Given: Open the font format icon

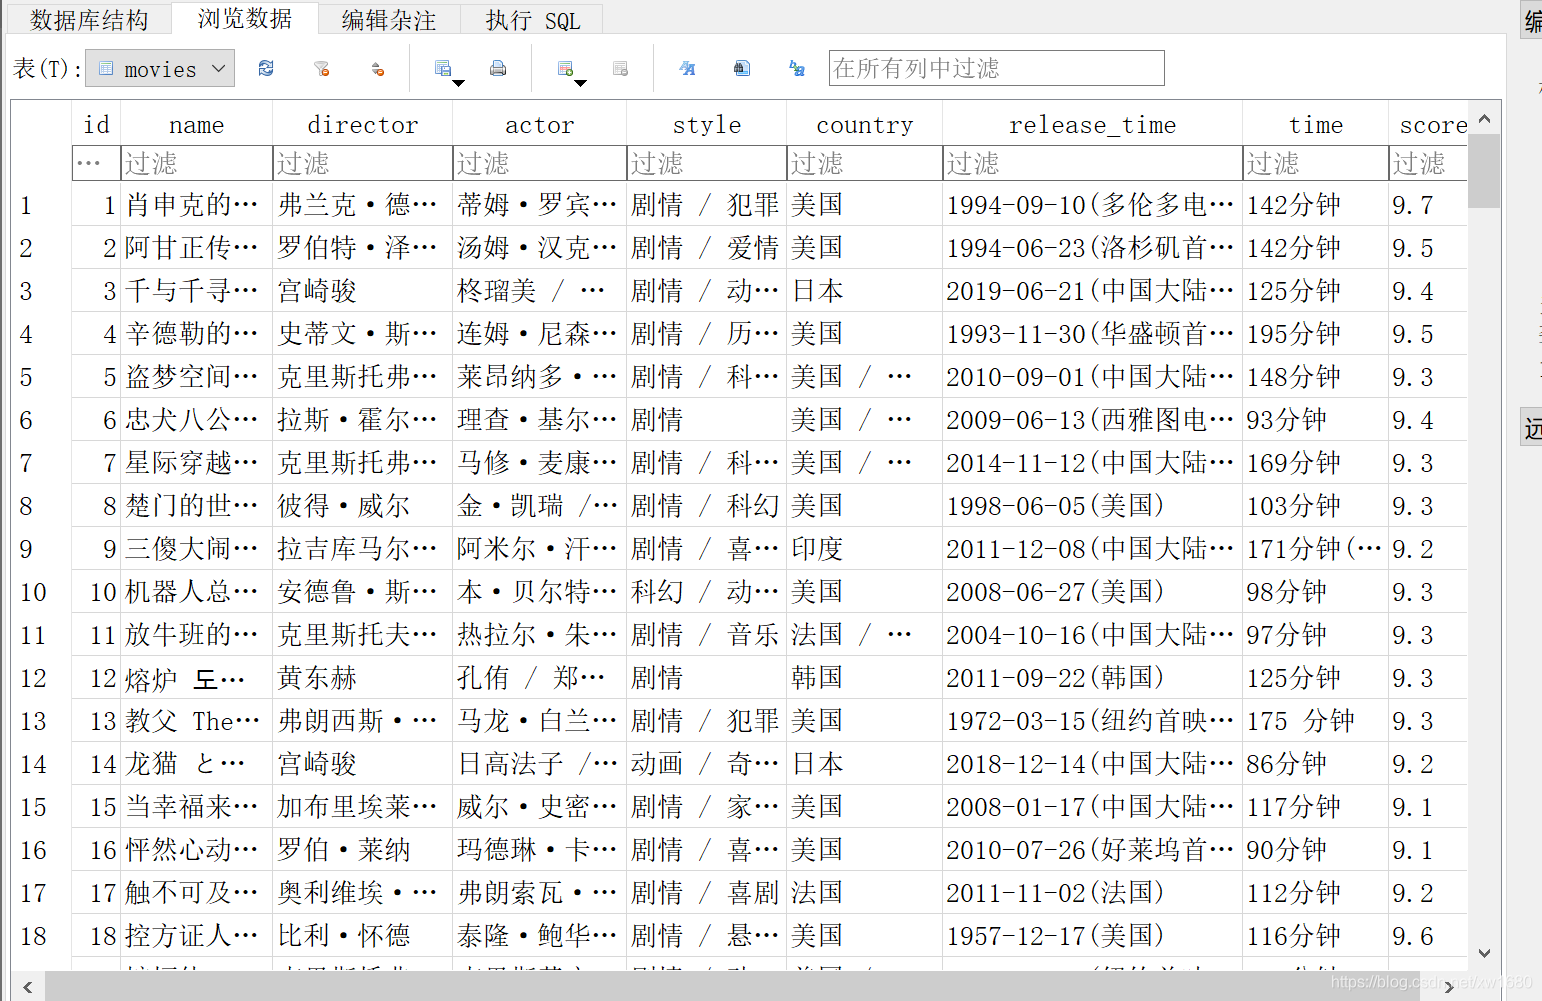Looking at the screenshot, I should click(687, 68).
